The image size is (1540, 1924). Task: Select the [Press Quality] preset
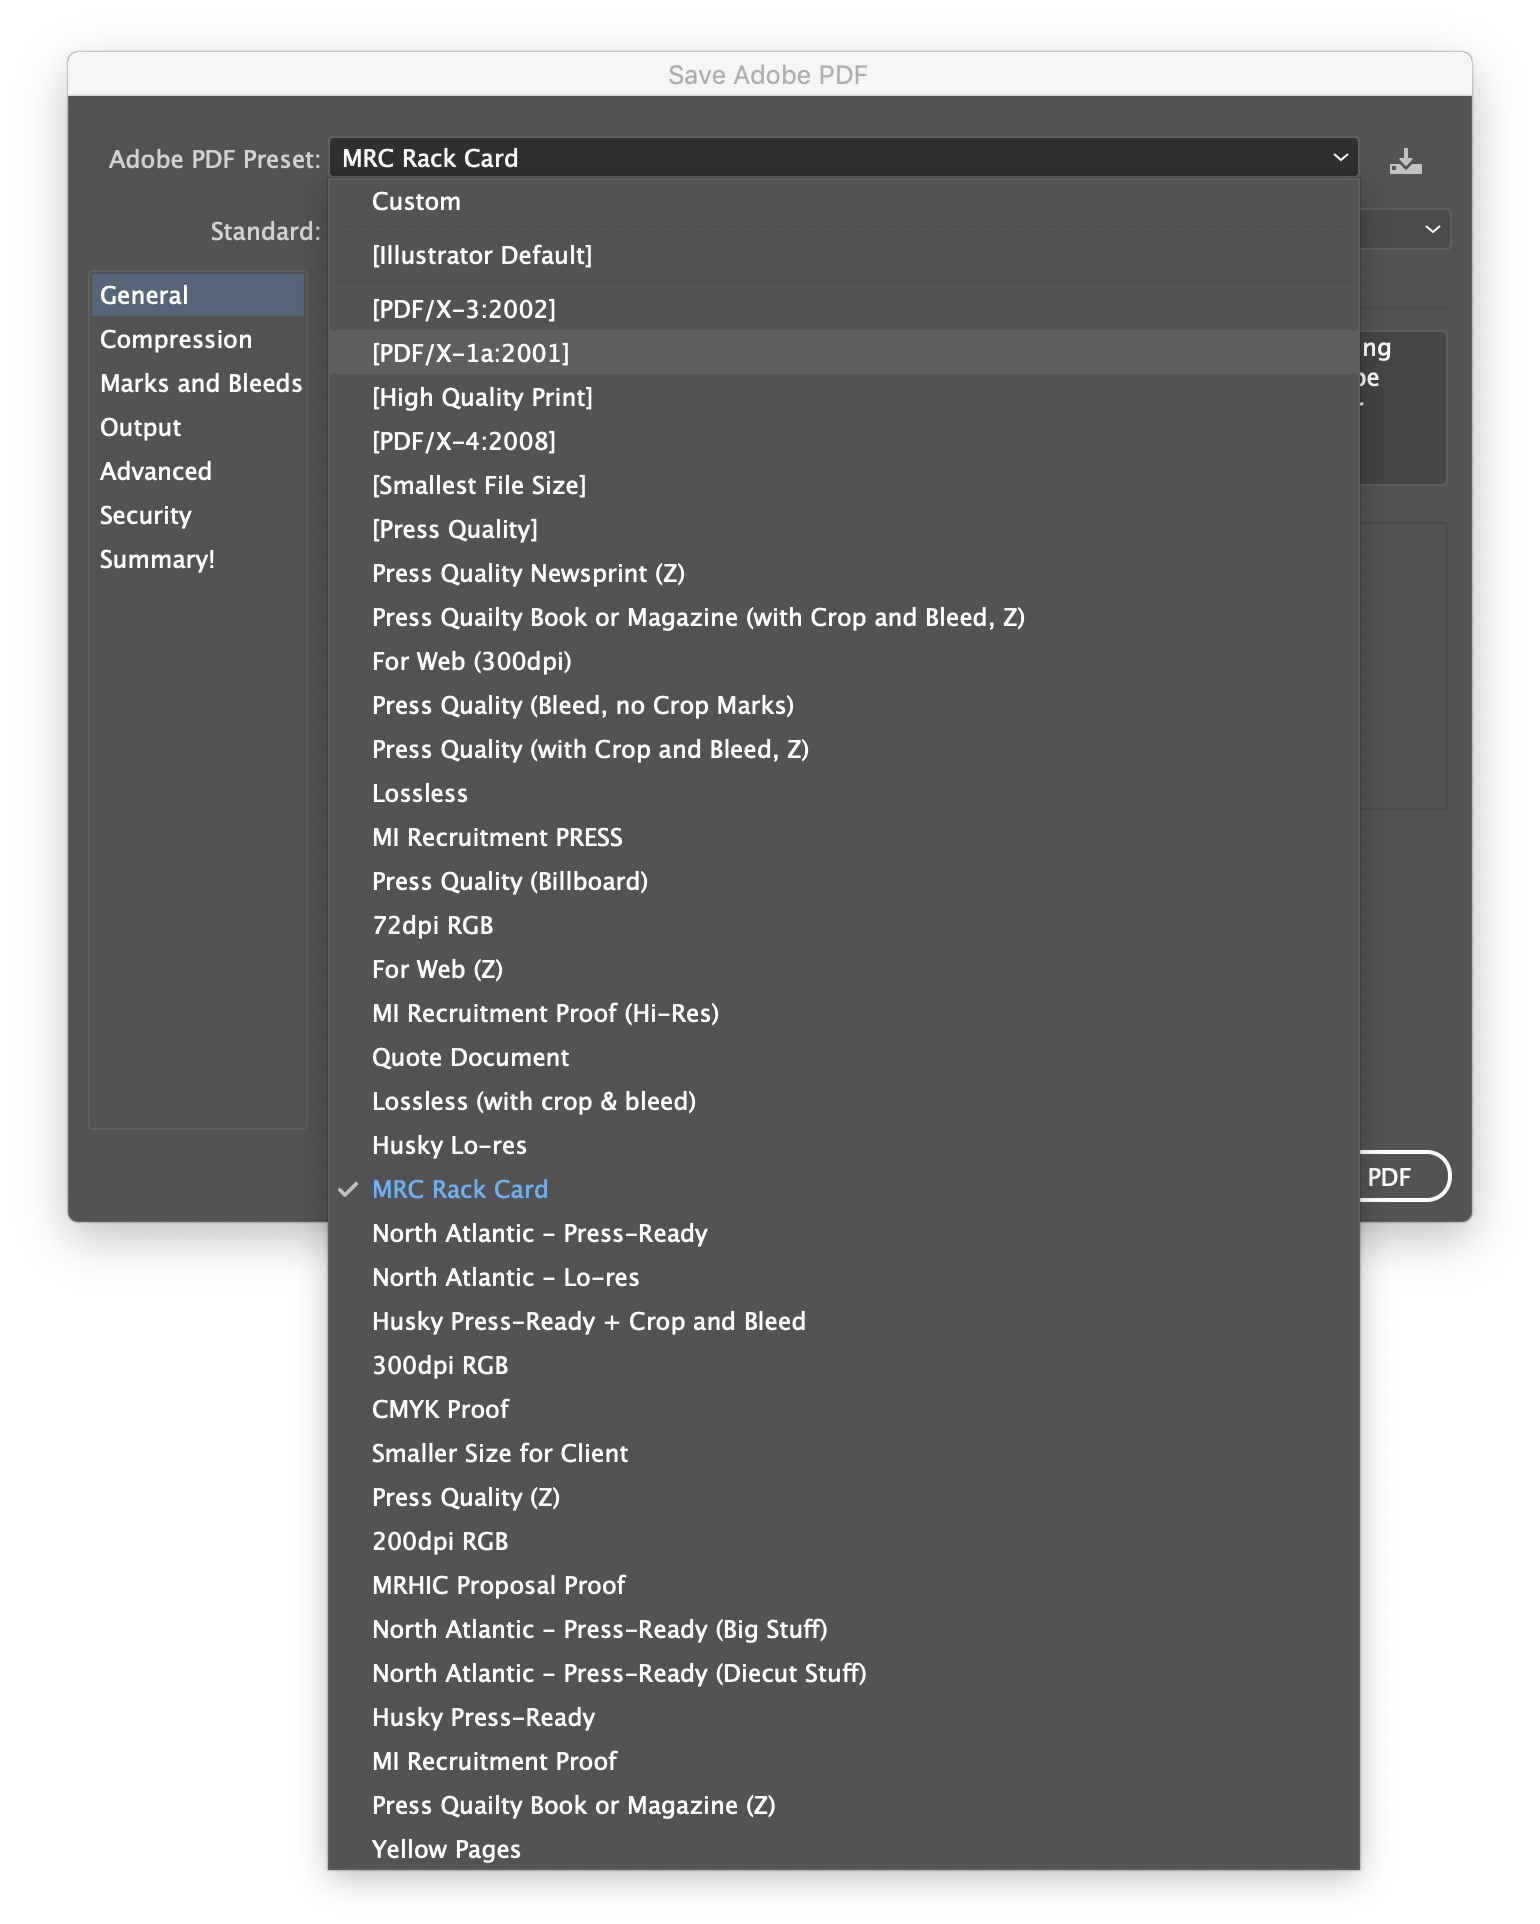(844, 529)
